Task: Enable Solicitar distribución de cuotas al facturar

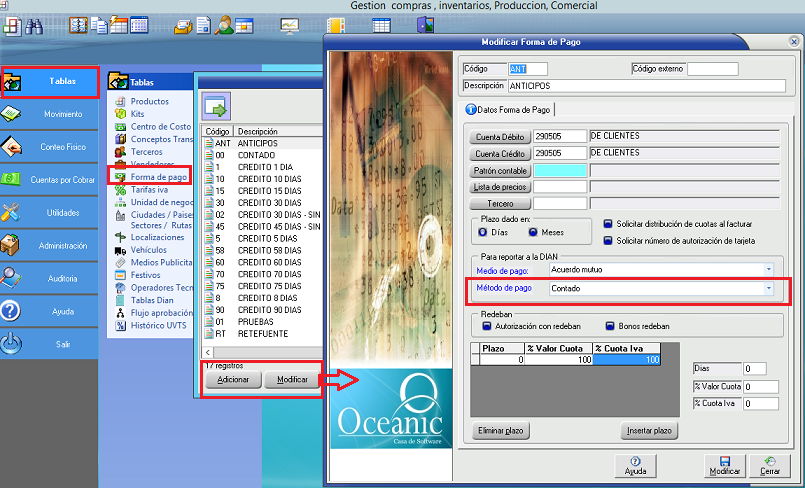Action: pos(609,224)
